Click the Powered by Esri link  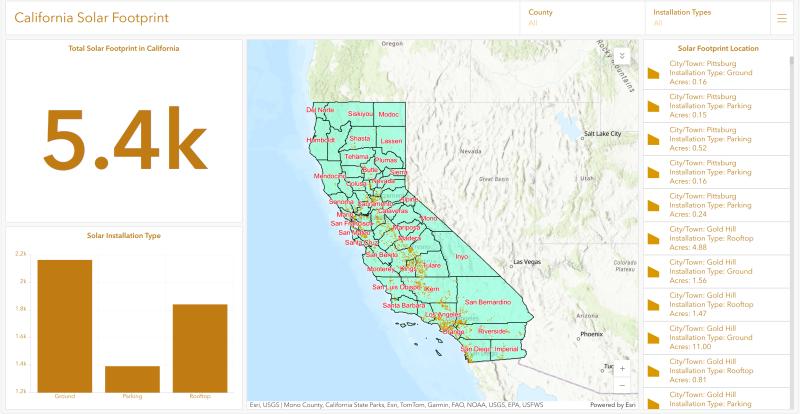coord(613,405)
